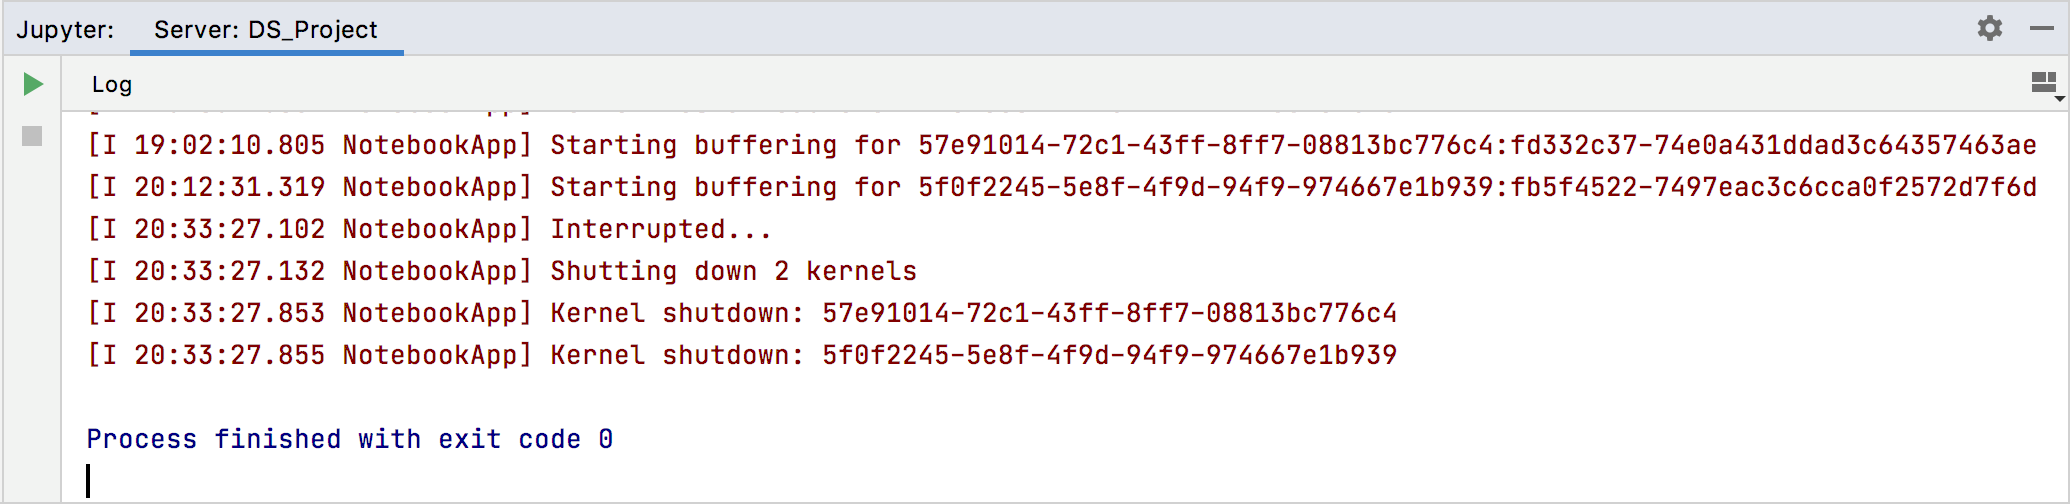Click the Jupyter: tool window label

click(65, 30)
